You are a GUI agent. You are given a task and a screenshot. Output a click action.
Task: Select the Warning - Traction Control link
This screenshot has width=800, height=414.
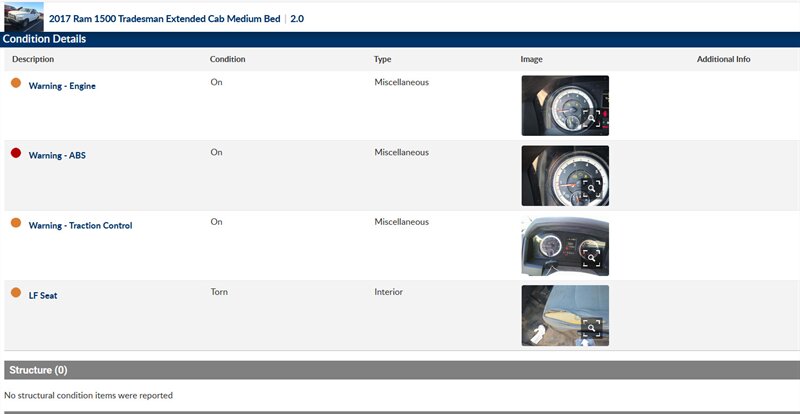[80, 226]
